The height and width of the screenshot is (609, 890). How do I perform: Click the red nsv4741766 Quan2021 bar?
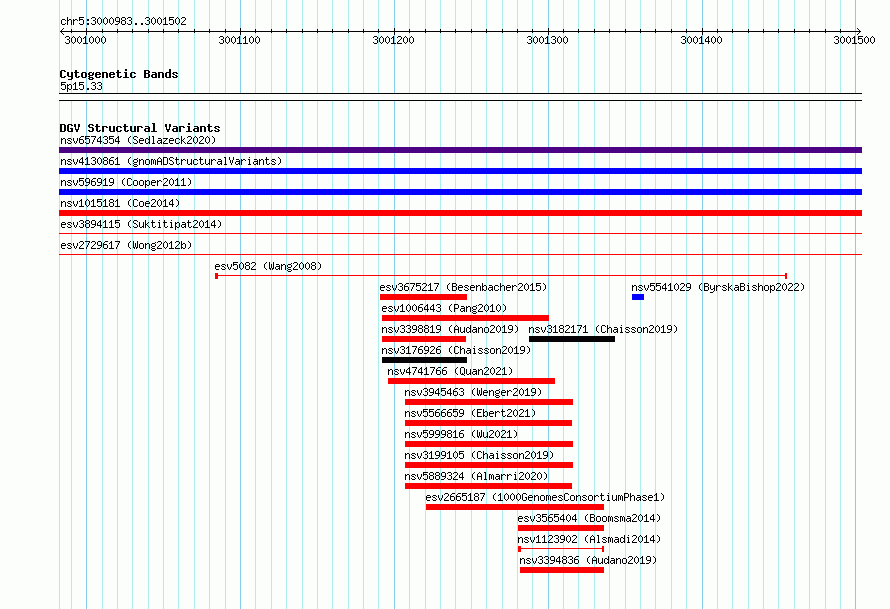(x=471, y=381)
